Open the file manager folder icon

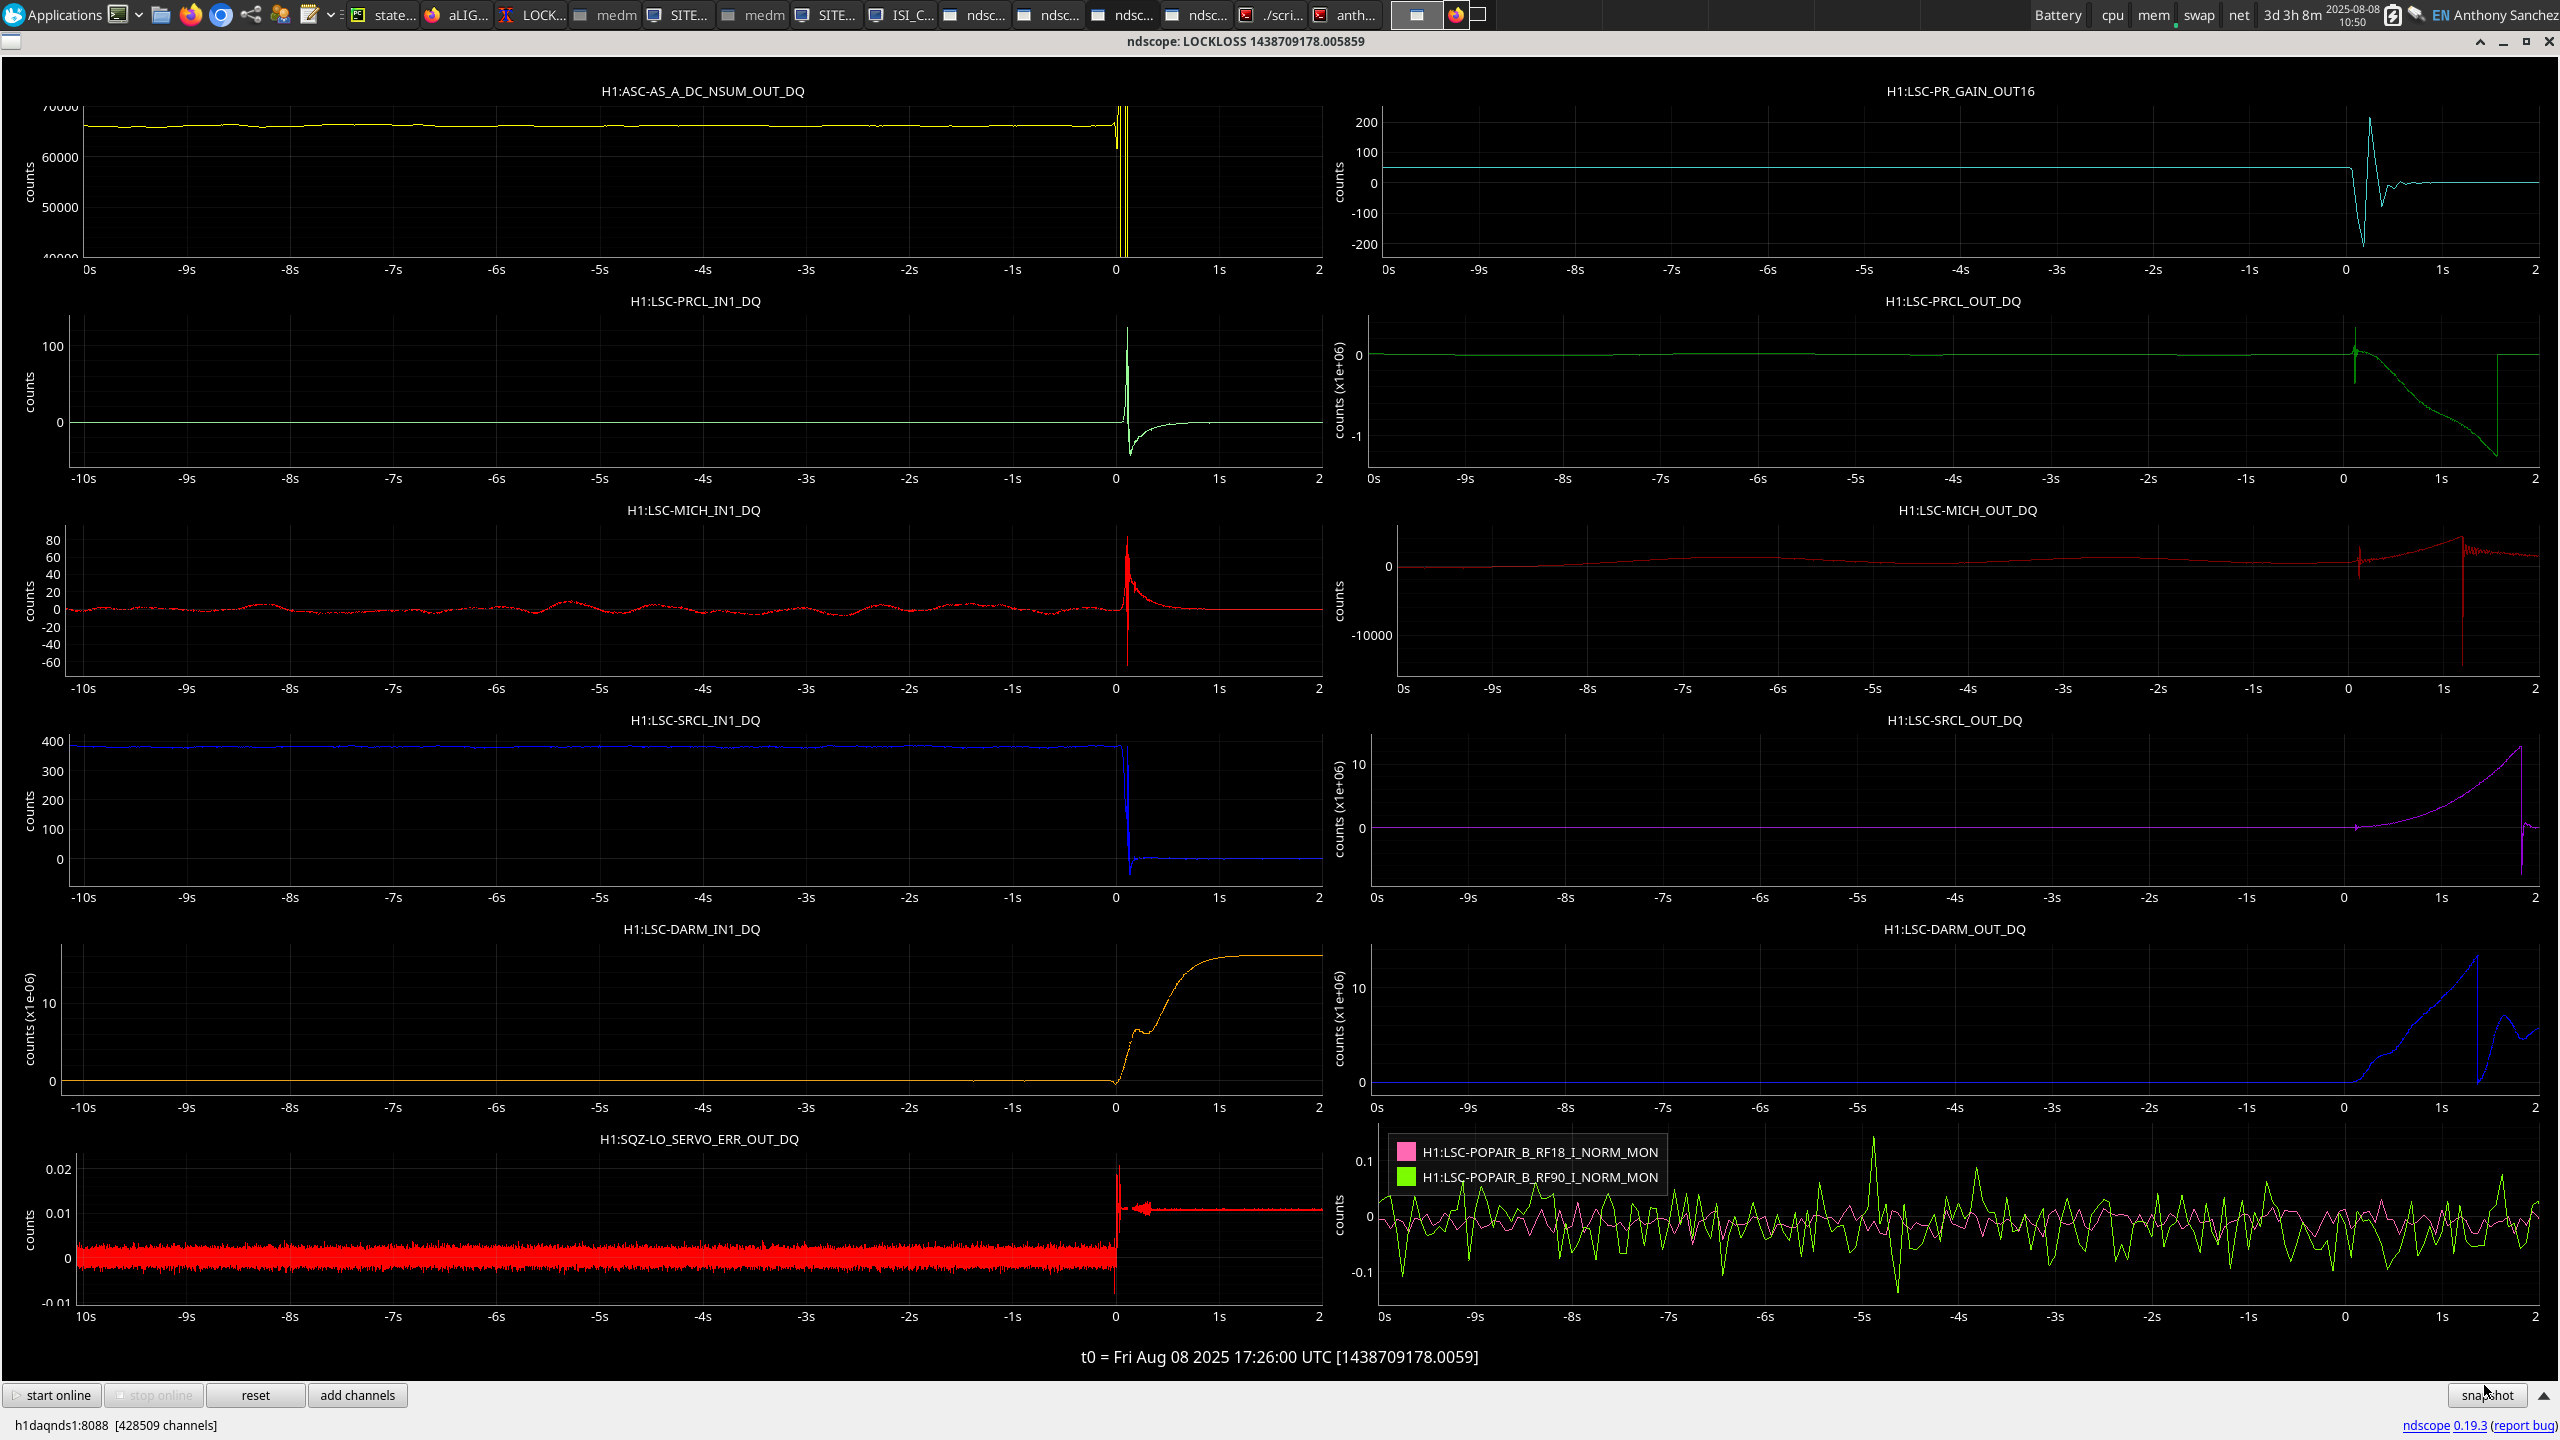click(x=161, y=15)
